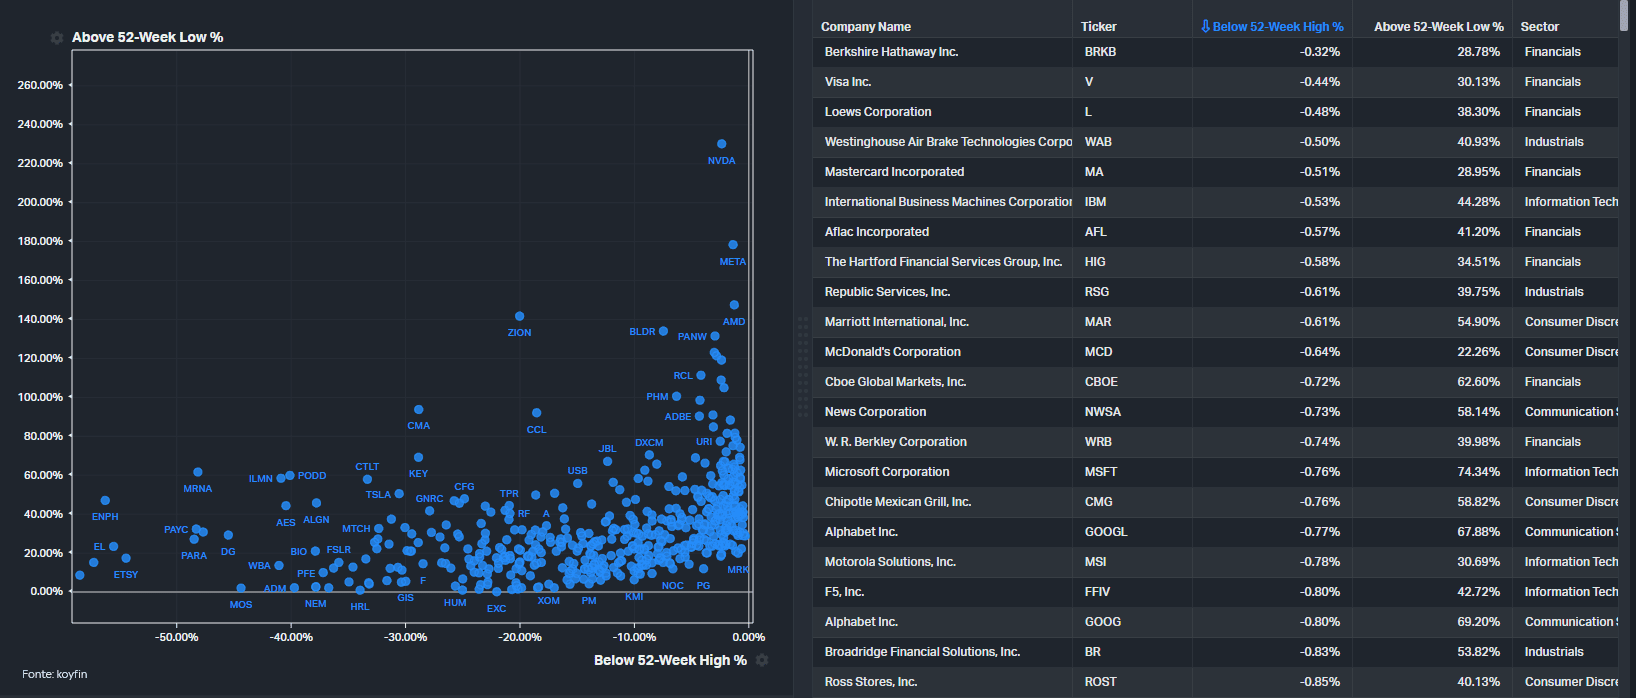This screenshot has height=698, width=1636.
Task: Select the META dot in scatter chart
Action: (733, 245)
